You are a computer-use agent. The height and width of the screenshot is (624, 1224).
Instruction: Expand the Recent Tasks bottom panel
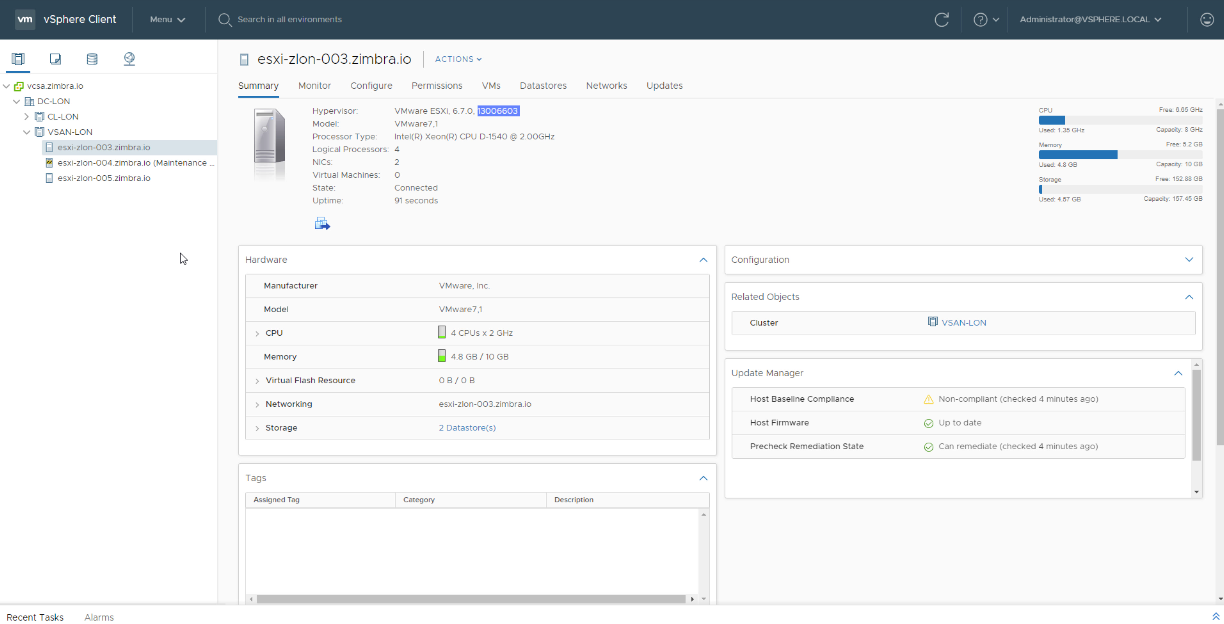pyautogui.click(x=1216, y=617)
